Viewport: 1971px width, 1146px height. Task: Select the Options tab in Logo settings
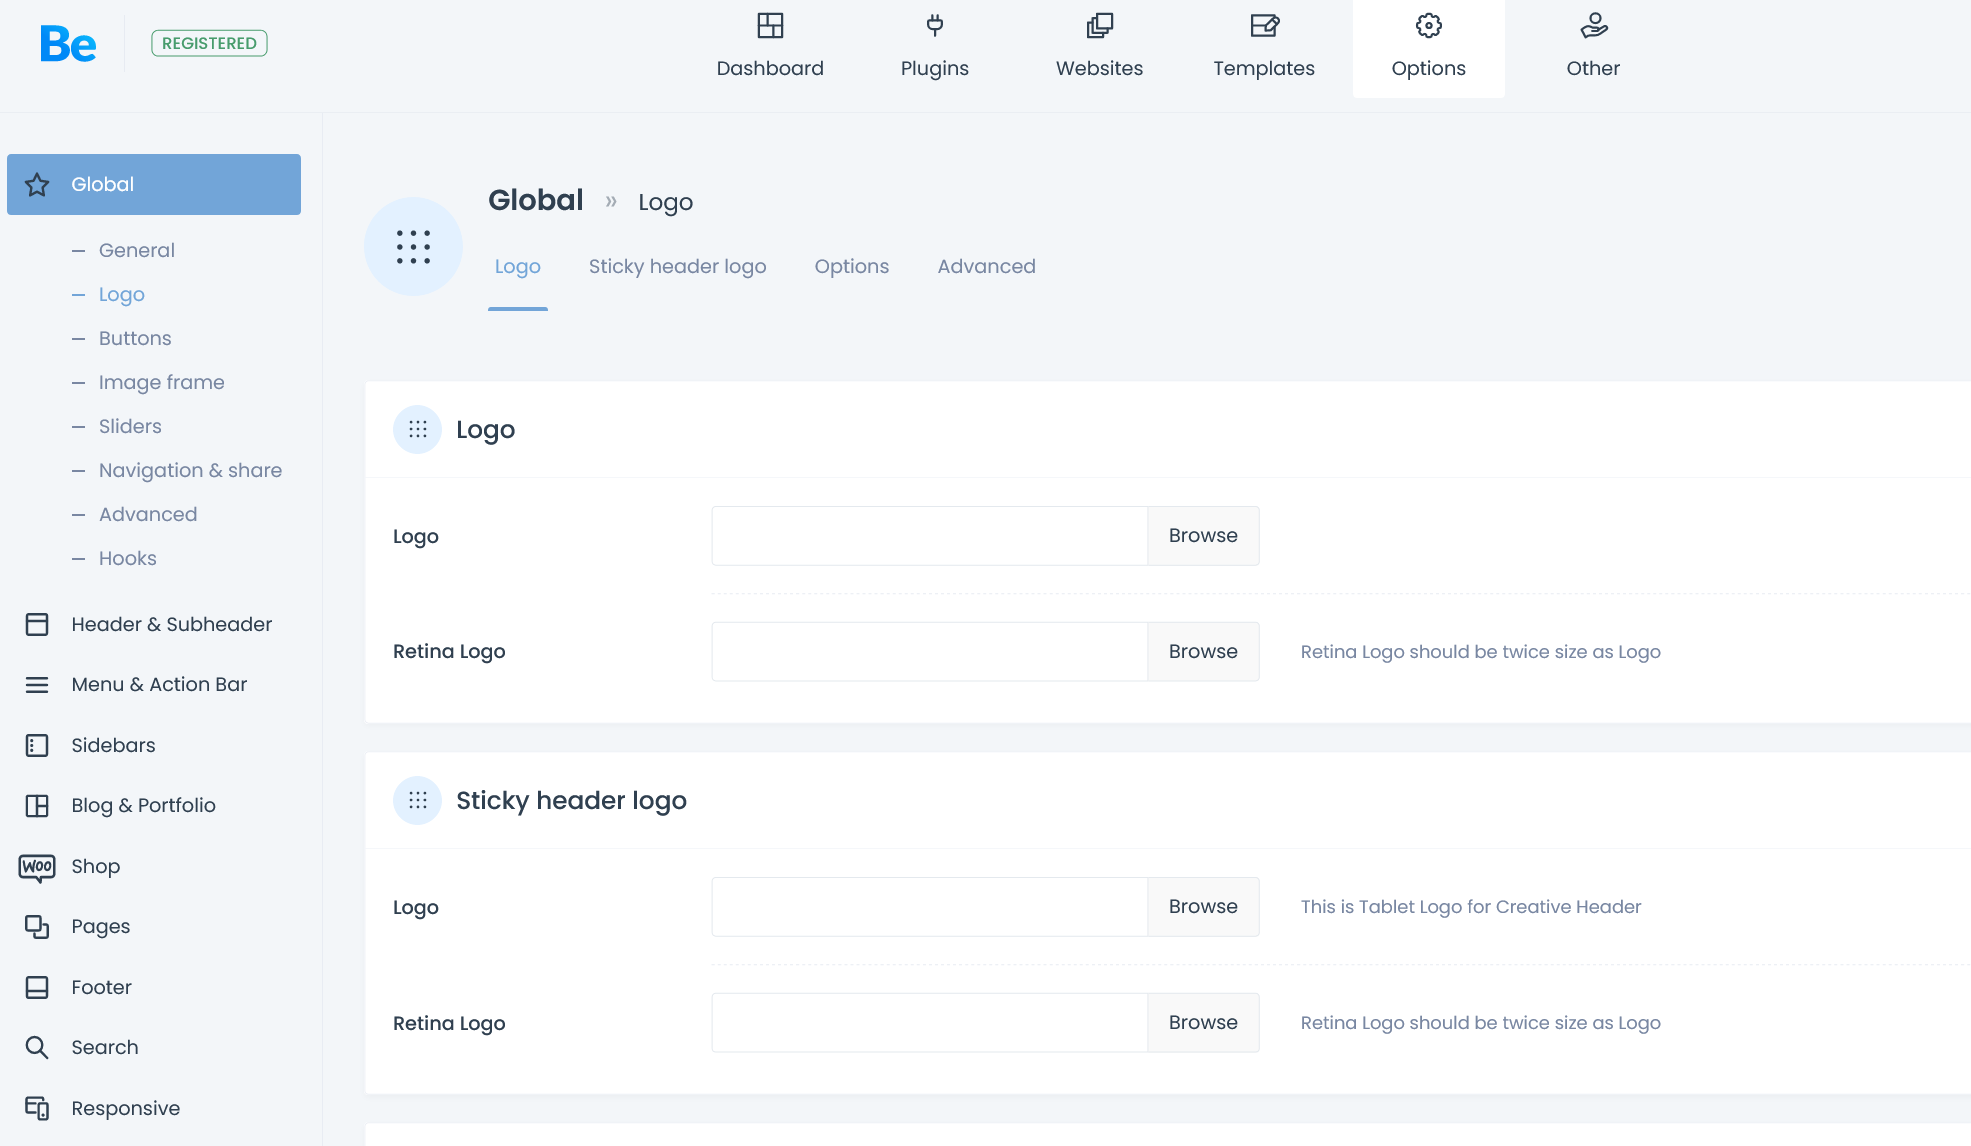pyautogui.click(x=851, y=266)
